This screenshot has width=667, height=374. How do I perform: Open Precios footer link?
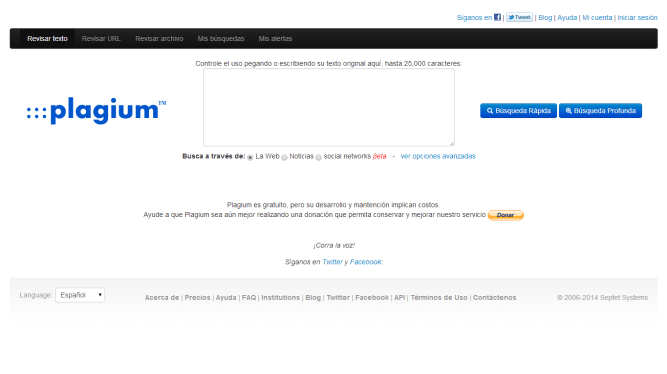tap(197, 297)
